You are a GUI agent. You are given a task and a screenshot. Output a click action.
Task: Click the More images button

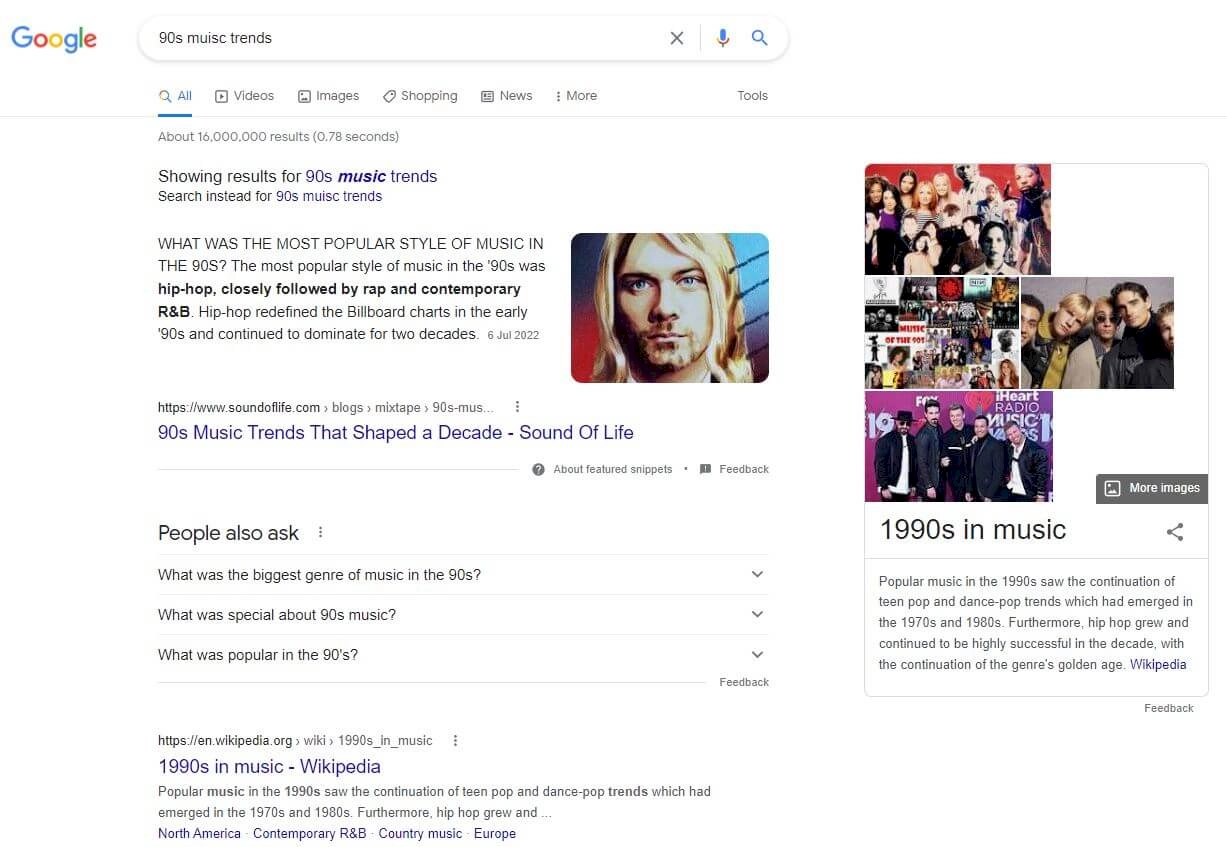(1152, 488)
